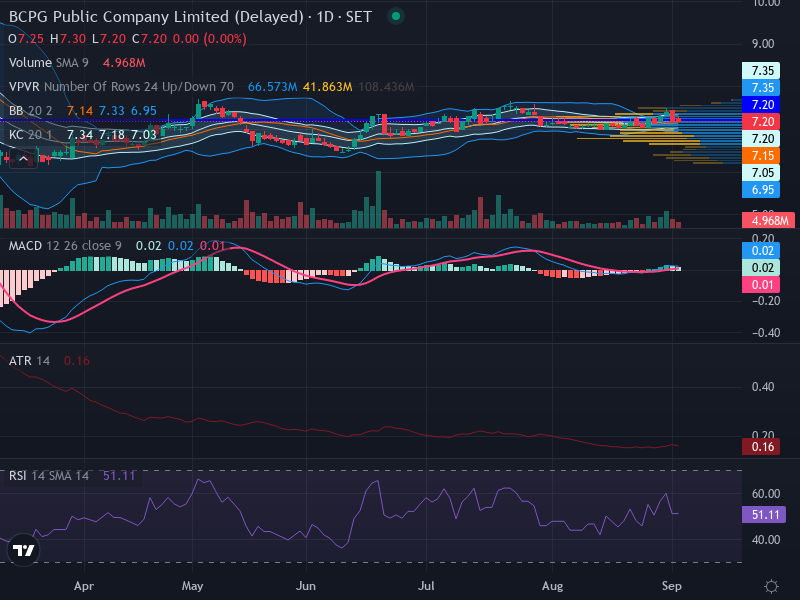Select the ATR 14 legend
Image resolution: width=800 pixels, height=600 pixels.
pyautogui.click(x=29, y=361)
